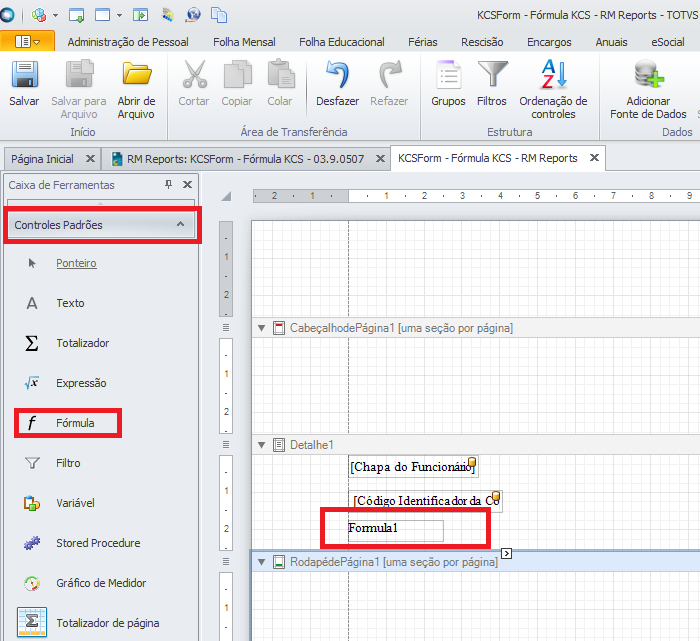700x641 pixels.
Task: Click the overlapping pages icon in title bar
Action: [x=219, y=15]
